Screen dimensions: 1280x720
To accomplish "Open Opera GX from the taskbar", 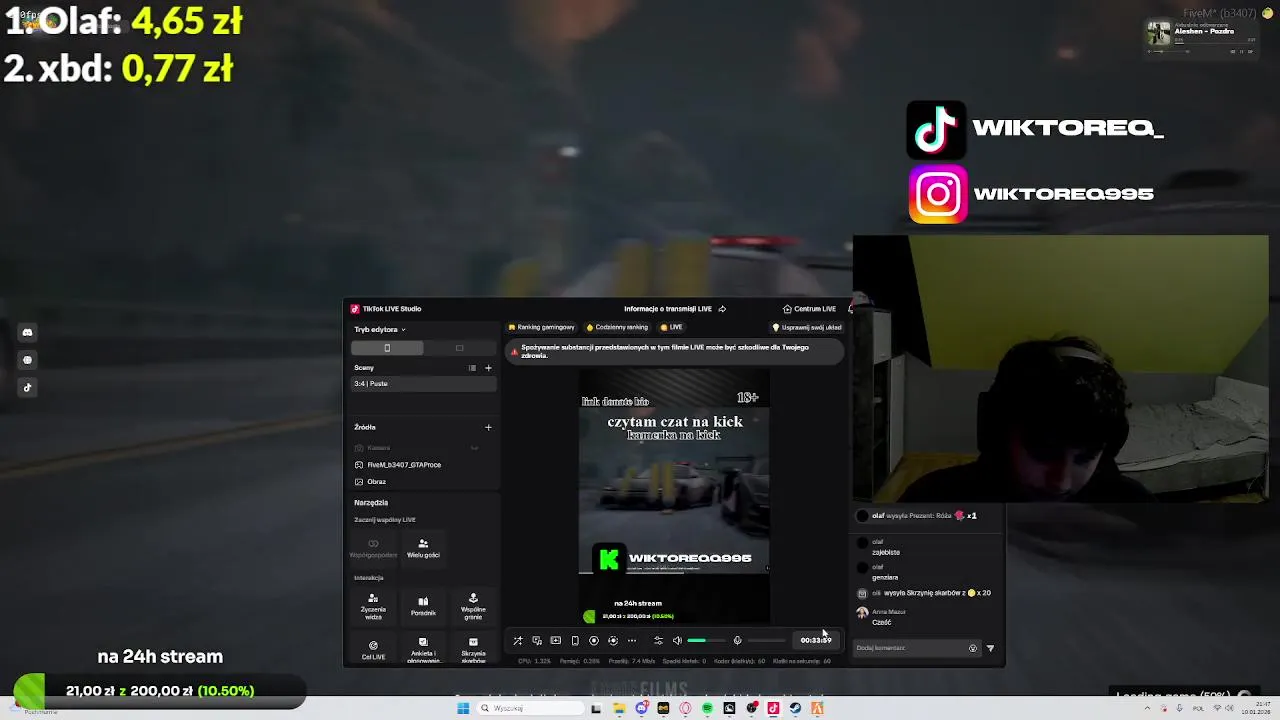I will point(685,708).
